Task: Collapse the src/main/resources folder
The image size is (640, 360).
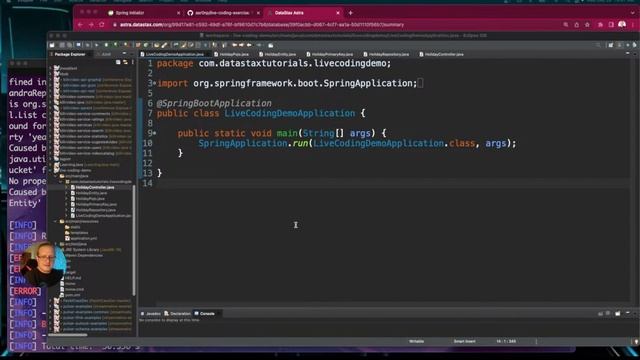Action: (56, 221)
